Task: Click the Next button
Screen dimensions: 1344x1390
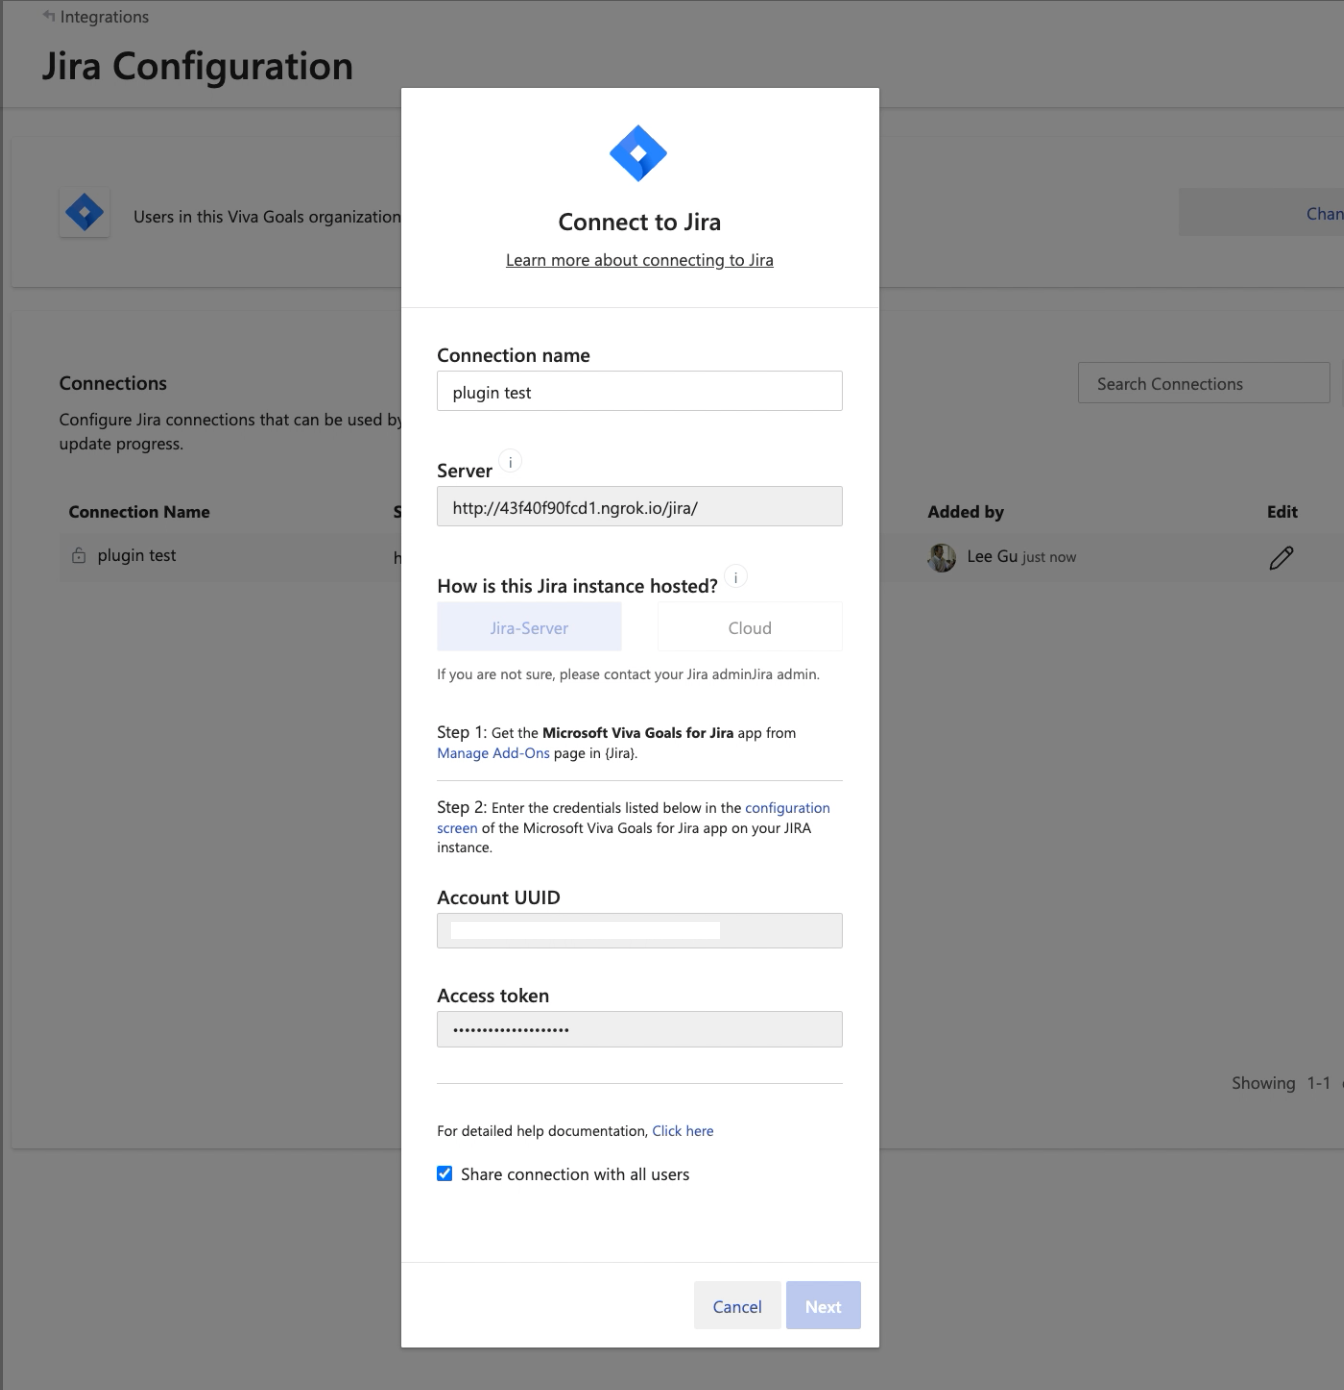Action: tap(823, 1306)
